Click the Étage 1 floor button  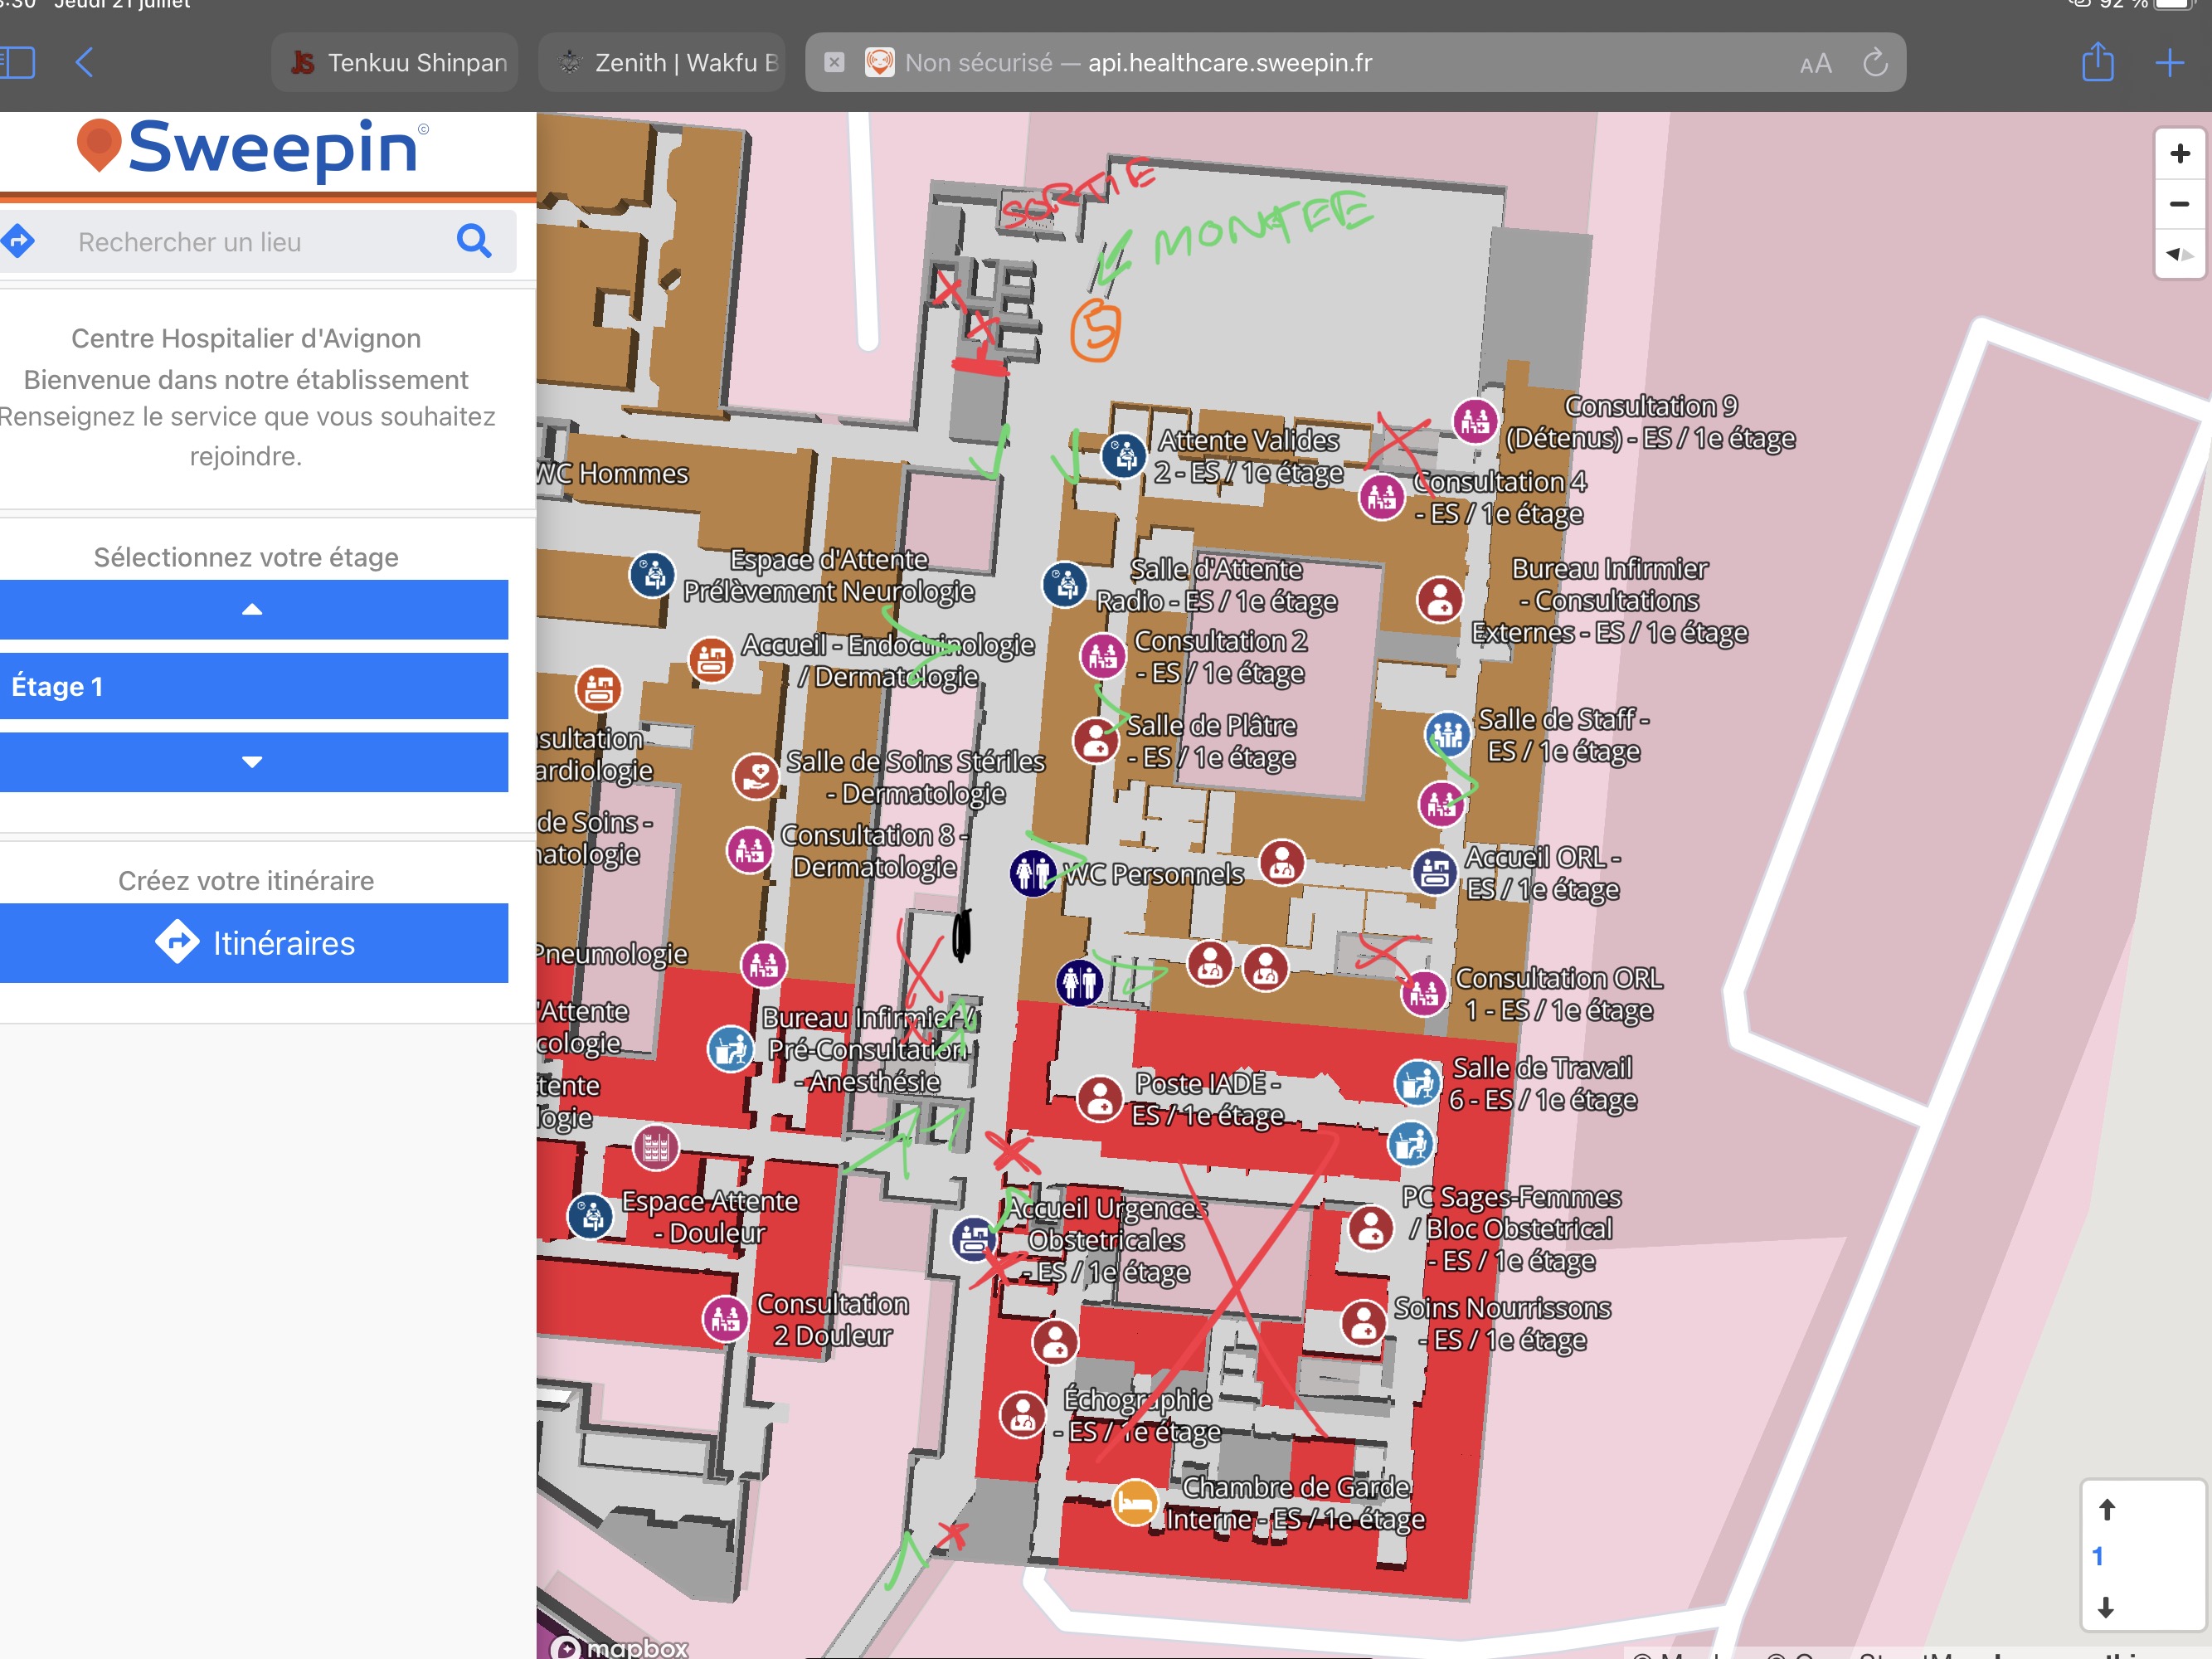253,686
